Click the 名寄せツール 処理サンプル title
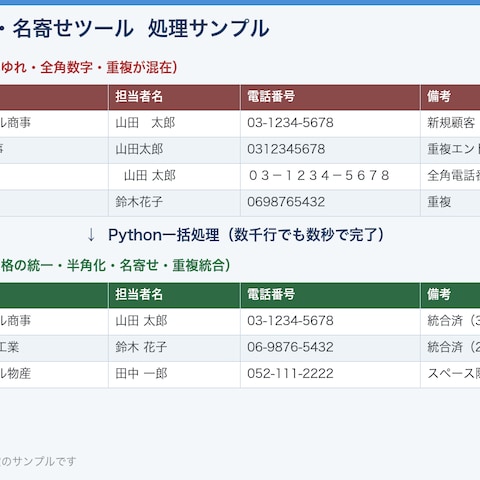The height and width of the screenshot is (480, 480). point(141,29)
